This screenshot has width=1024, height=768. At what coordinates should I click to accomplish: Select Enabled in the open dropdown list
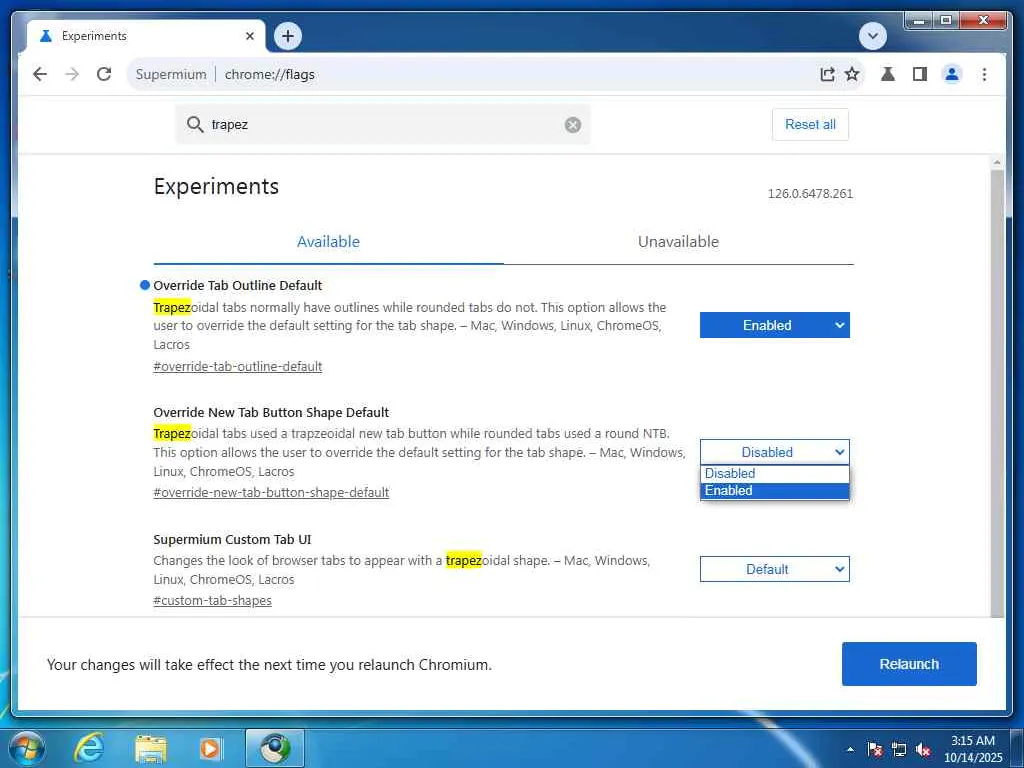[775, 490]
